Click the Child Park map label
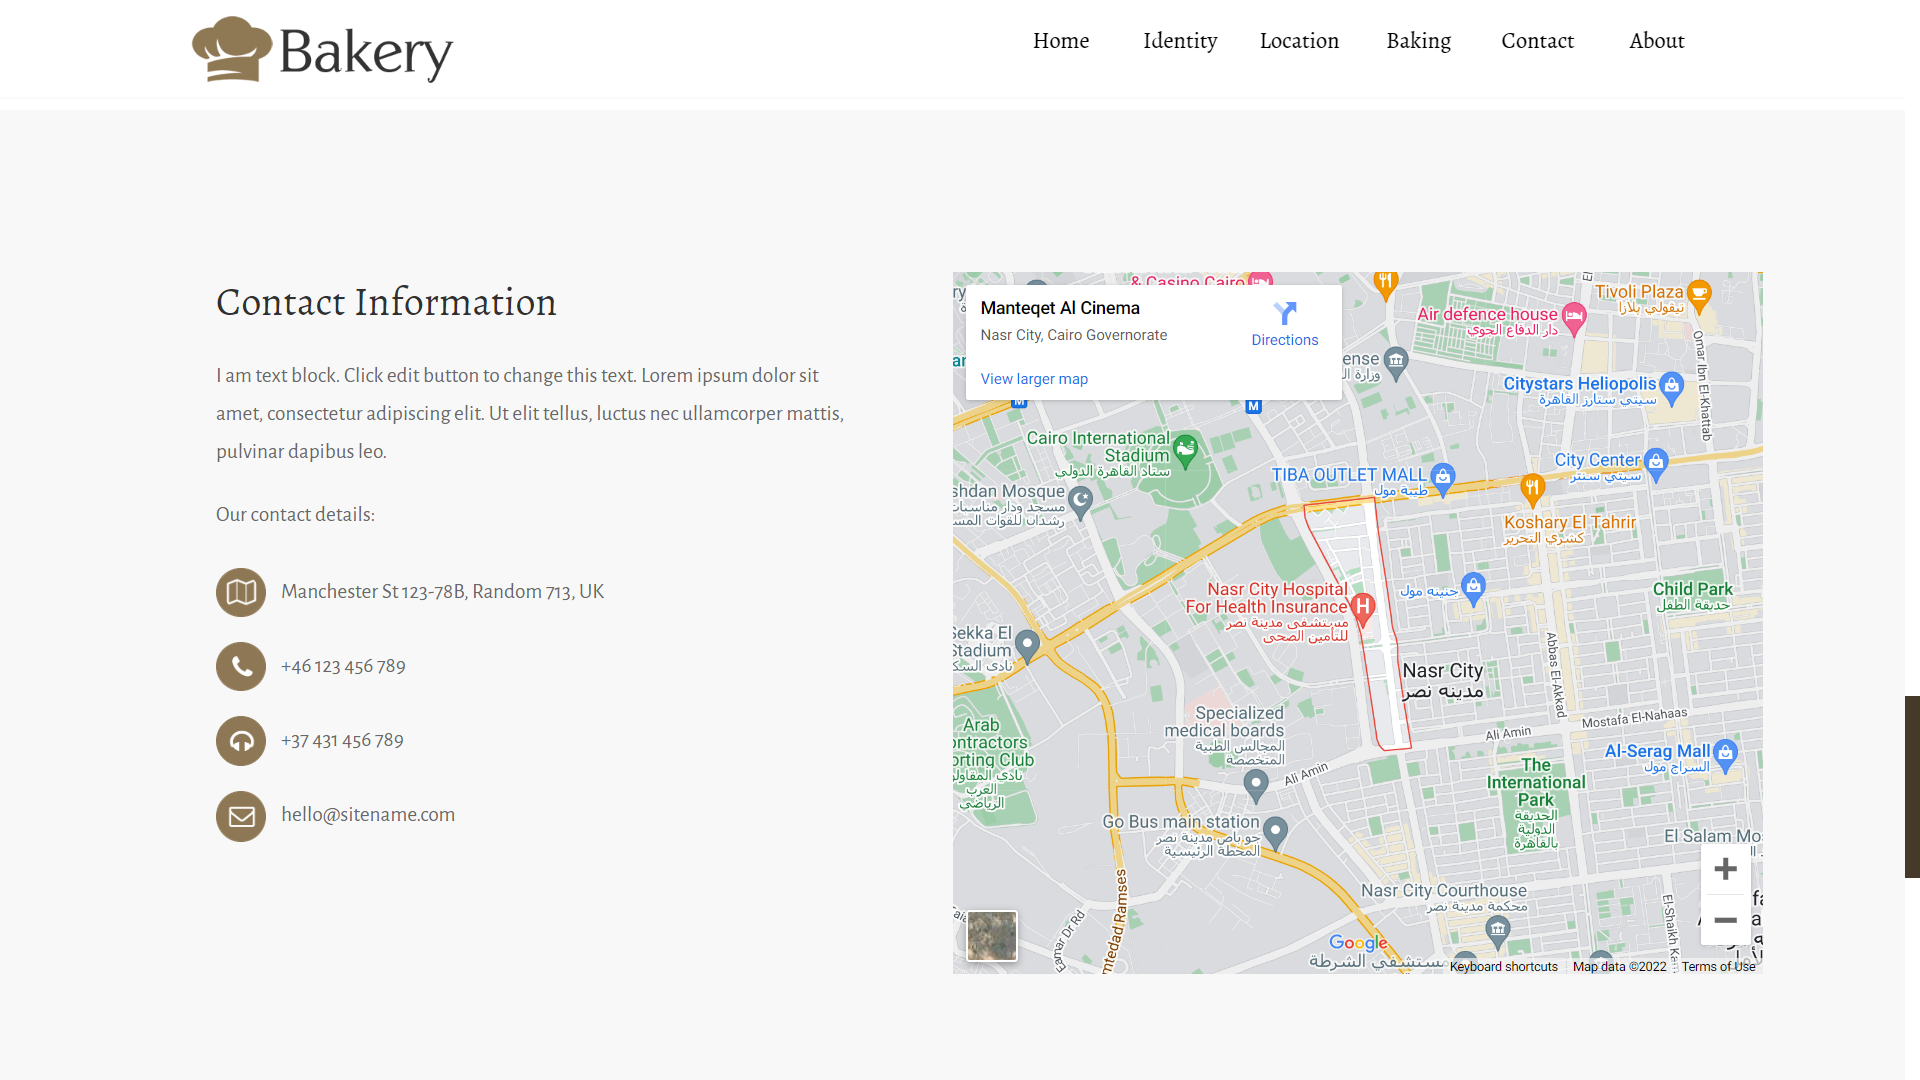 (x=1692, y=596)
